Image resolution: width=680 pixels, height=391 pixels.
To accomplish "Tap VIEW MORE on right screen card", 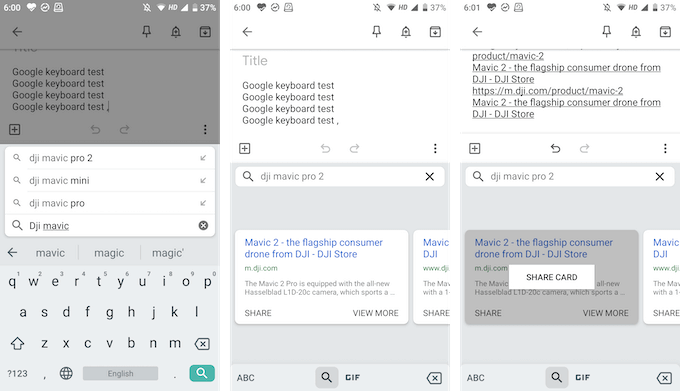I will pos(605,313).
